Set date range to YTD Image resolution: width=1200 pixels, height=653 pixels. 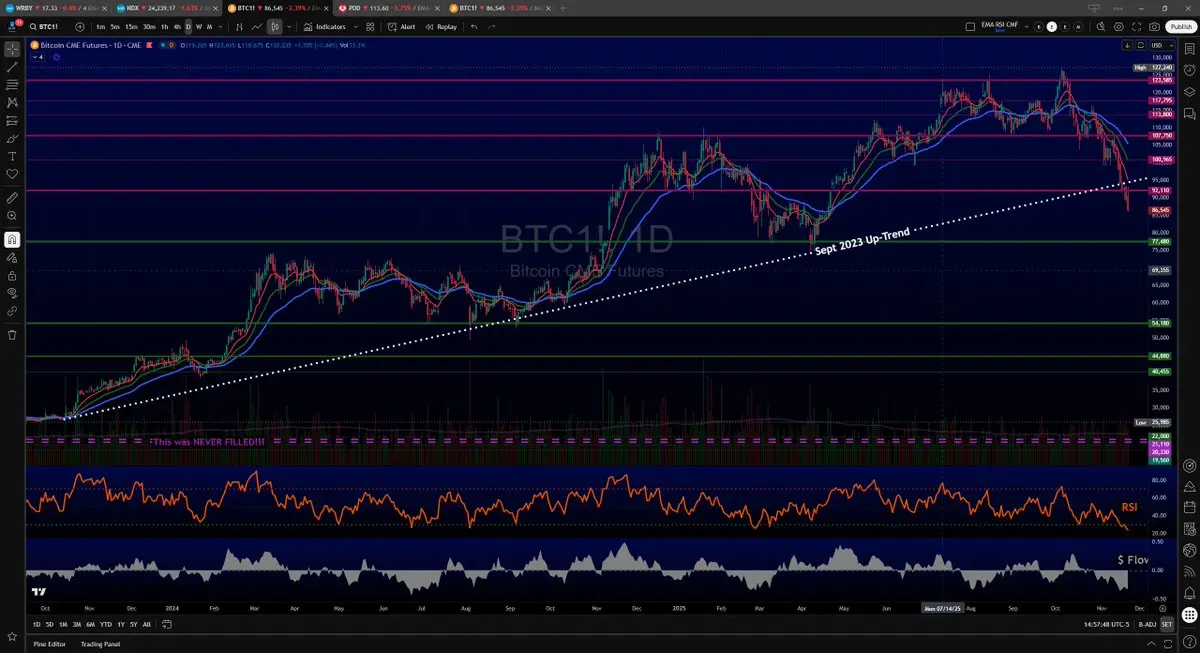(105, 624)
